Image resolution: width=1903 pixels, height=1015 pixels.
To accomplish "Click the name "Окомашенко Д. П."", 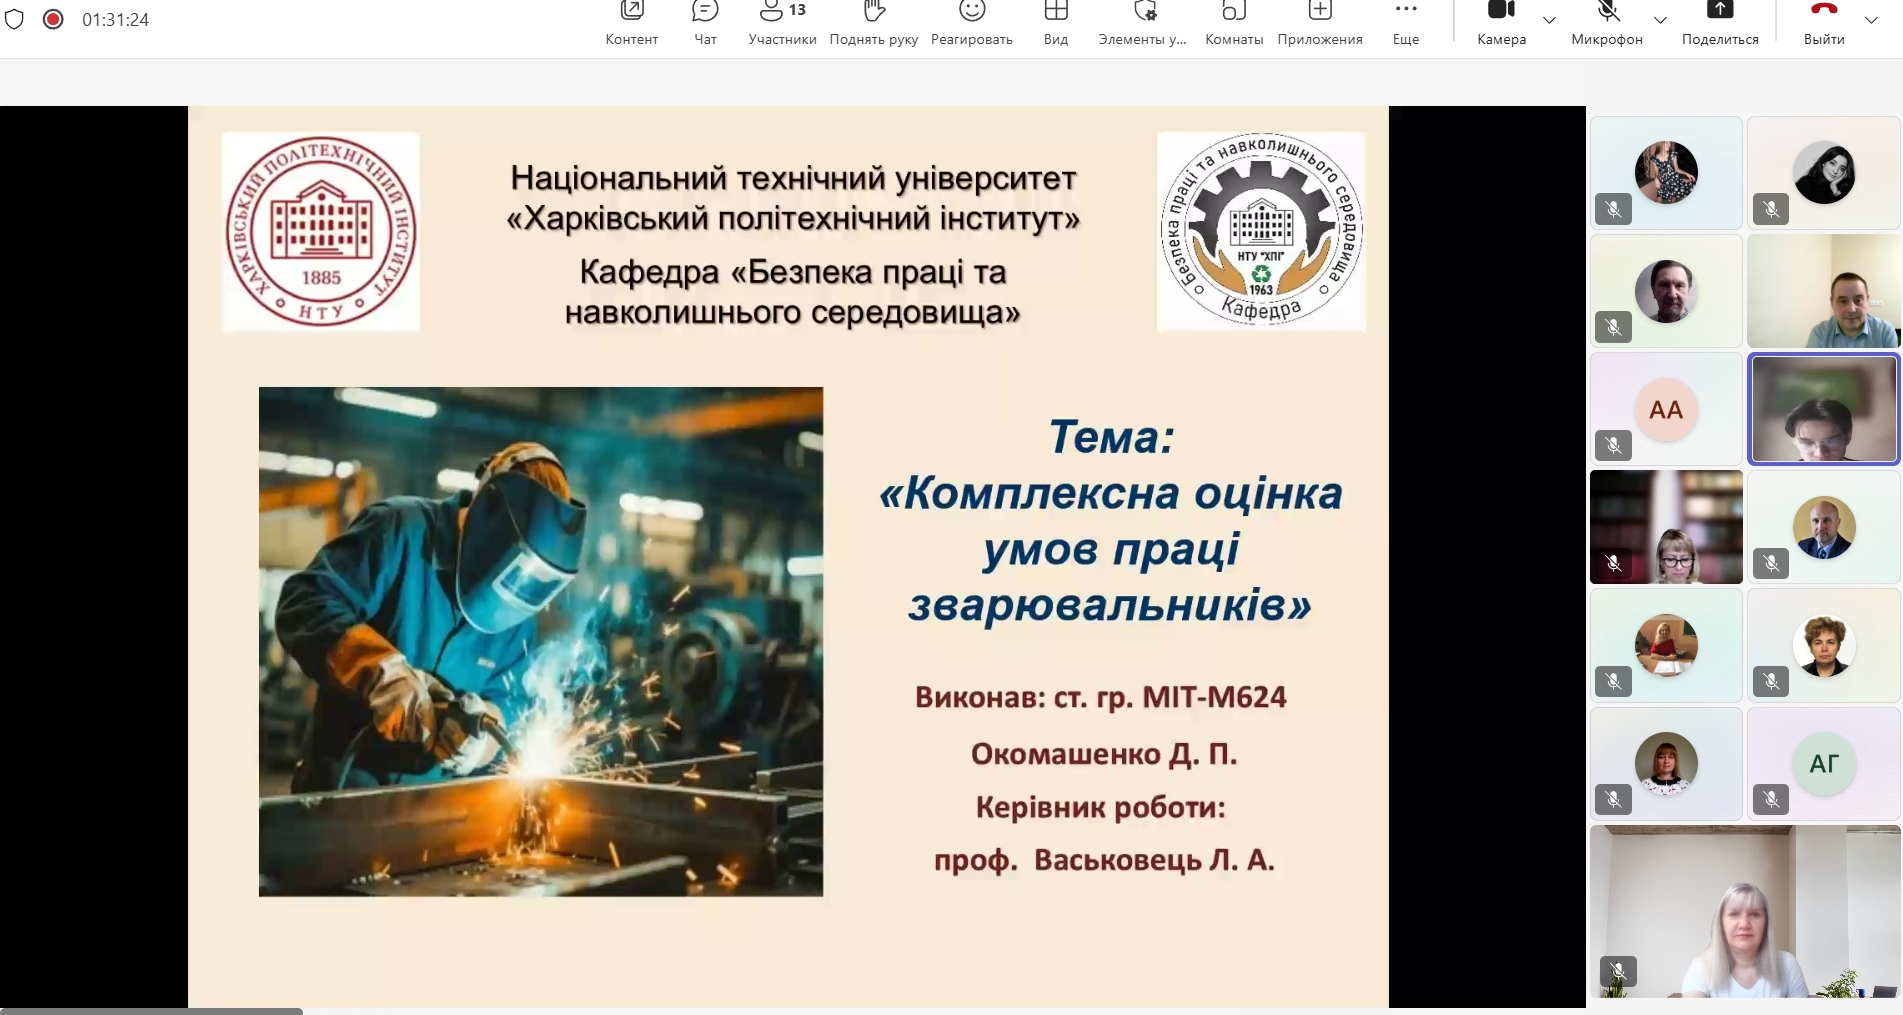I will click(x=1104, y=753).
